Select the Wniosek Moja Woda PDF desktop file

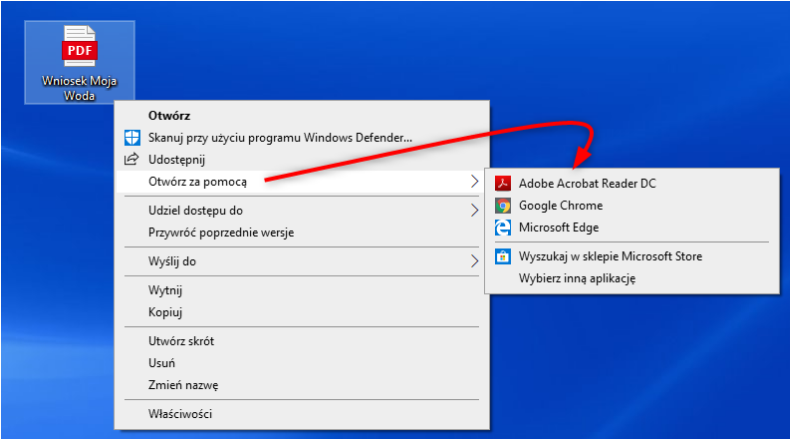tap(80, 62)
